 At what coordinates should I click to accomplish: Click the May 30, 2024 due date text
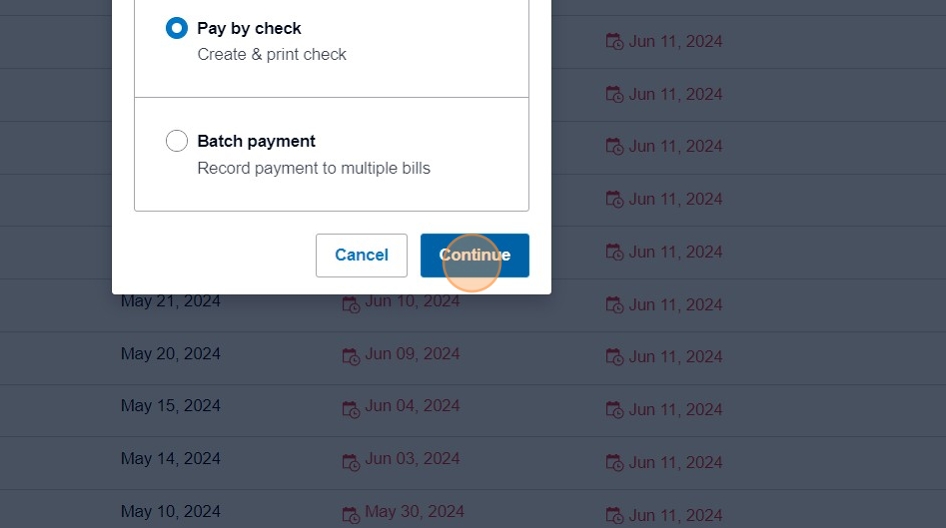click(412, 512)
